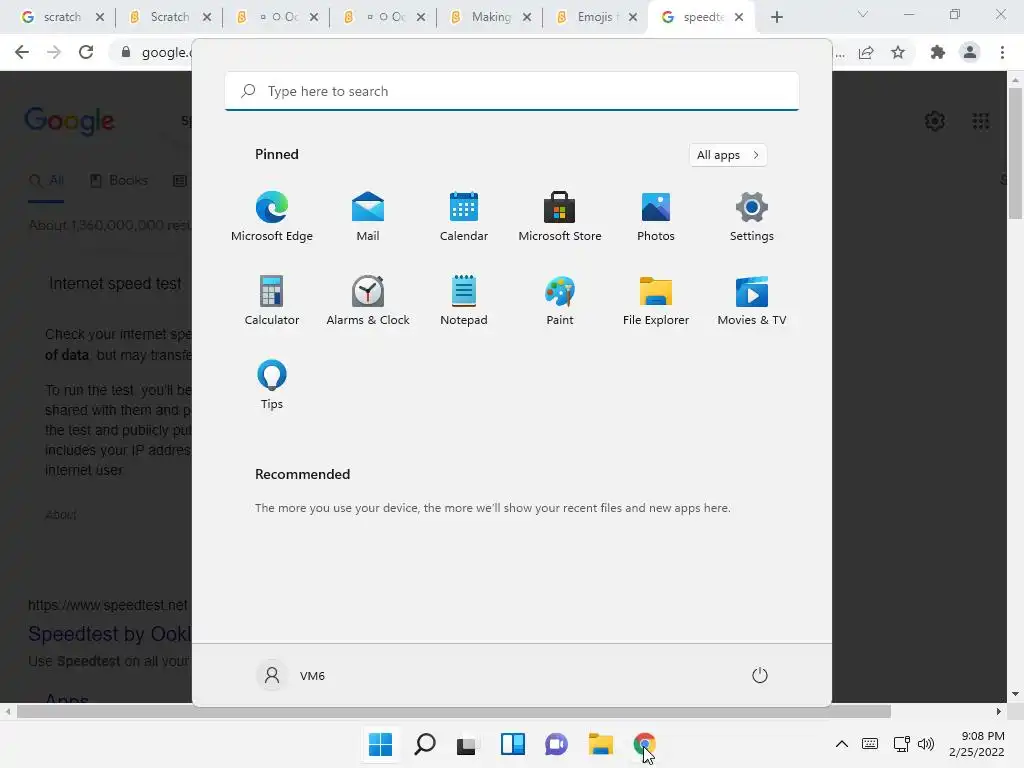Open the Calendar app
The height and width of the screenshot is (768, 1024).
464,217
